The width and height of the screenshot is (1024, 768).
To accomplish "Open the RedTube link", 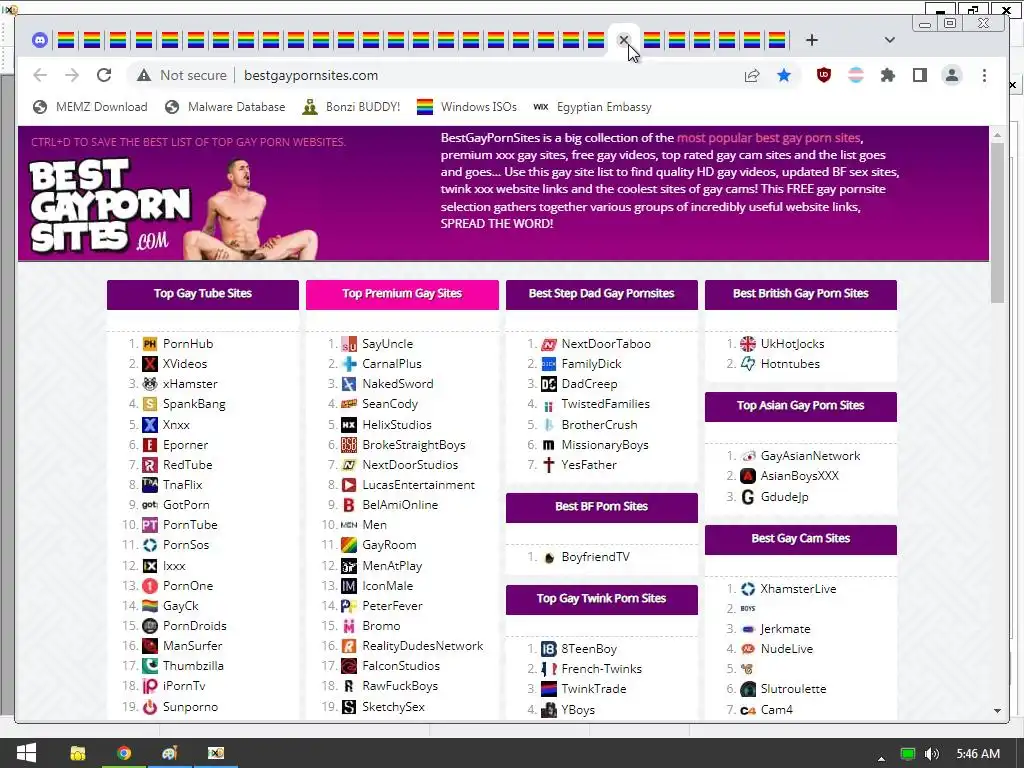I will (187, 465).
